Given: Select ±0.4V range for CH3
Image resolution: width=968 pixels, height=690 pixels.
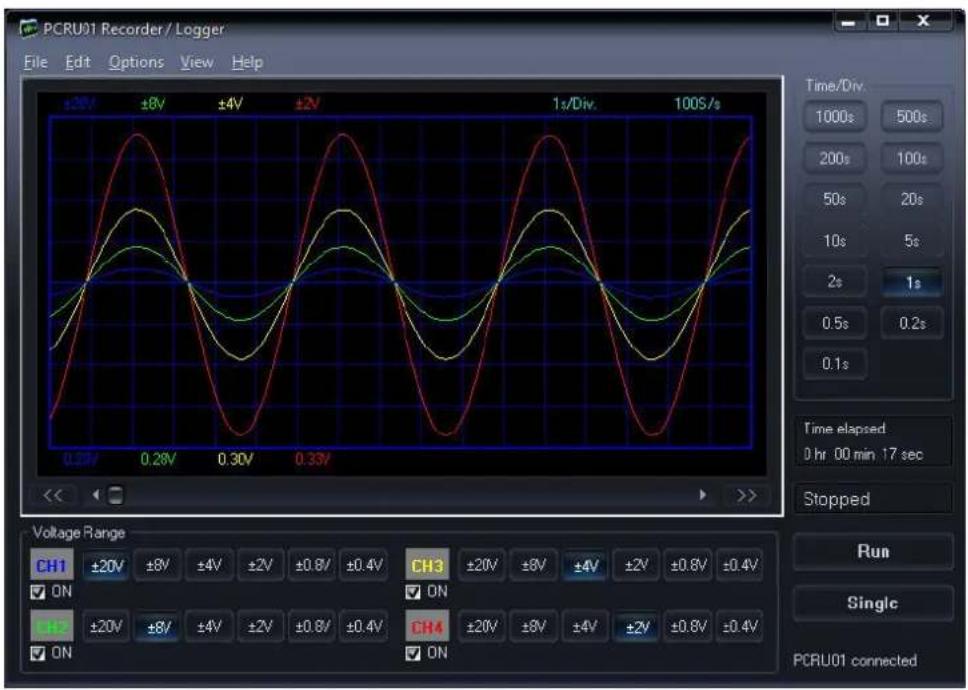Looking at the screenshot, I should [x=740, y=565].
